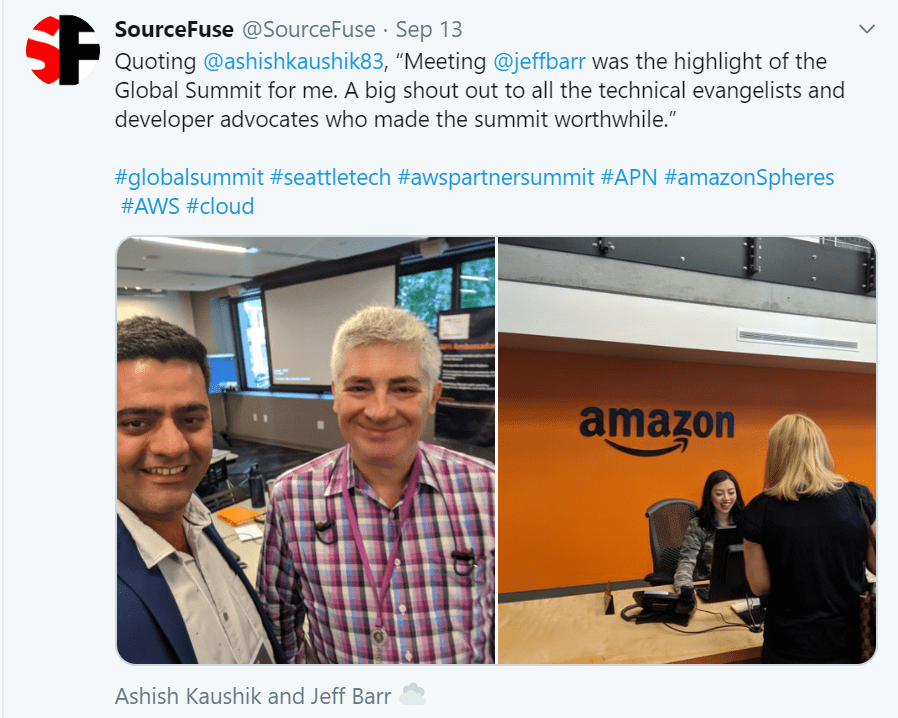Image resolution: width=898 pixels, height=718 pixels.
Task: Click the cloud emoji in caption
Action: (412, 695)
